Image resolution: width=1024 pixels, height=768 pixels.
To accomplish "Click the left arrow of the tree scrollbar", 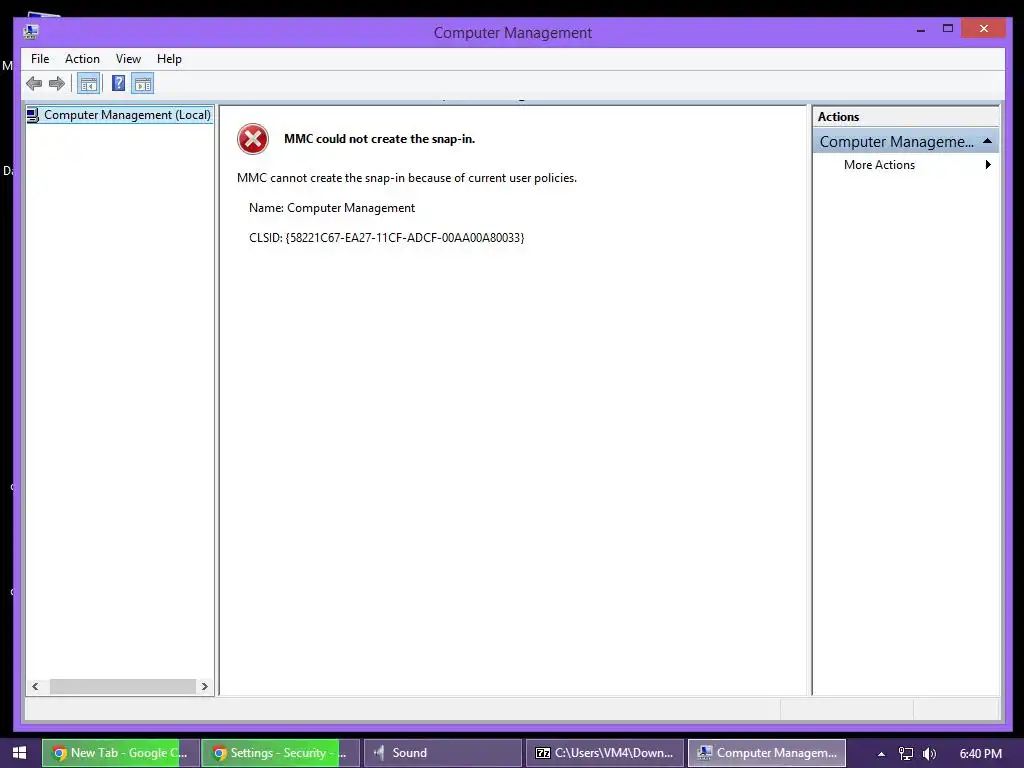I will [x=35, y=686].
